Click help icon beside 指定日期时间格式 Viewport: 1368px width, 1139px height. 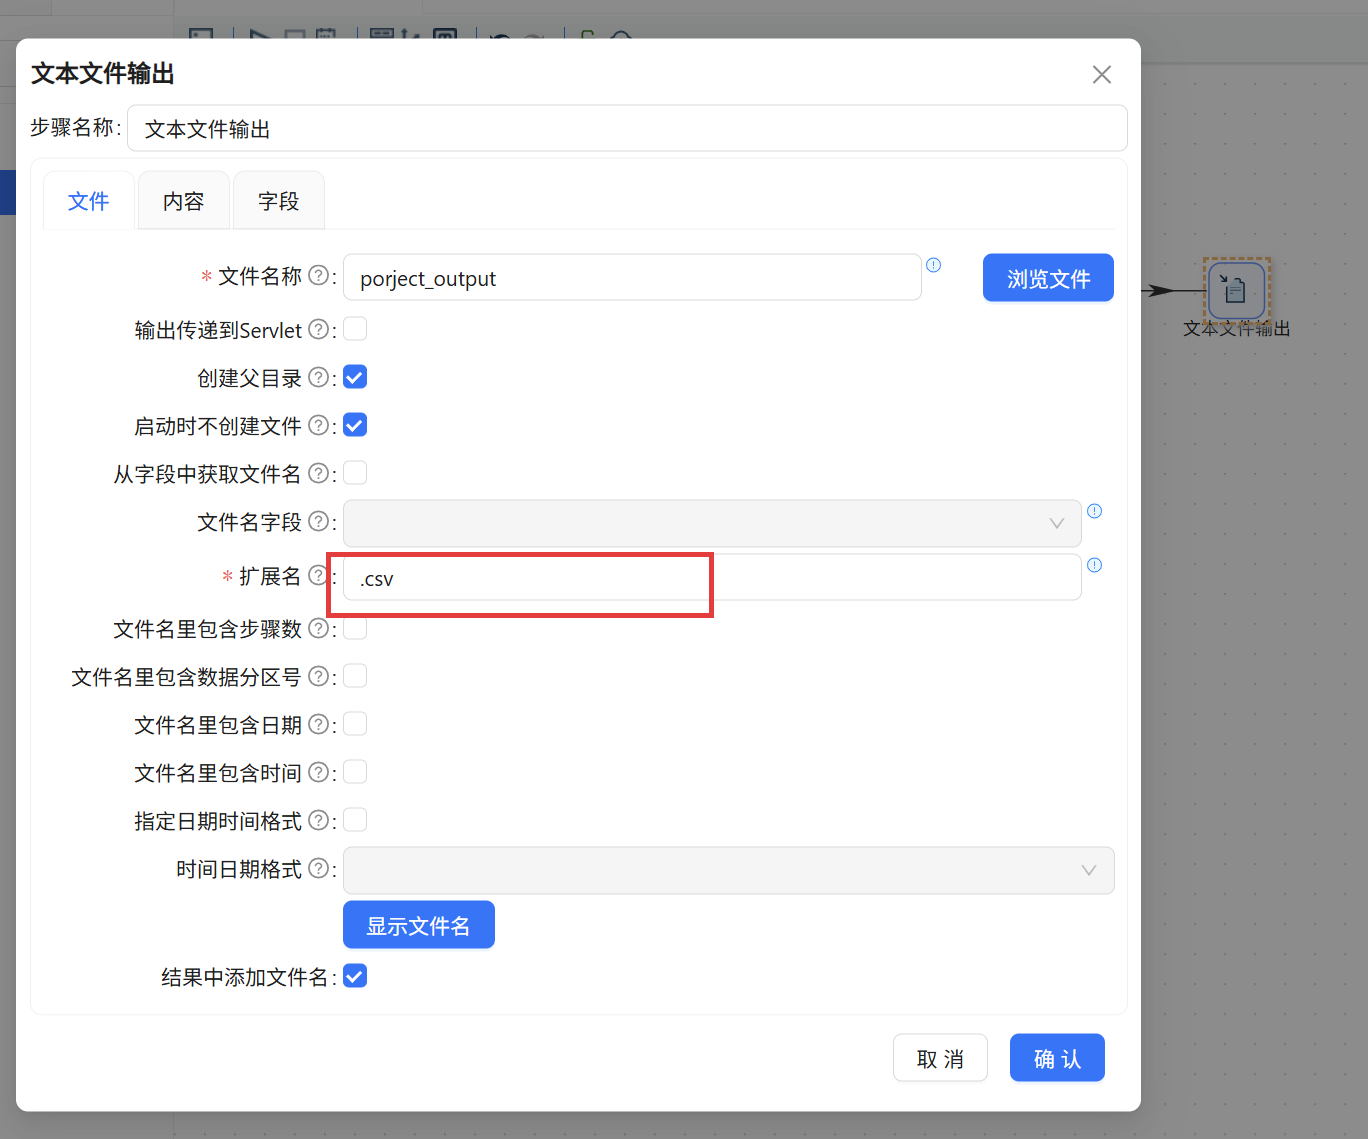(x=318, y=820)
